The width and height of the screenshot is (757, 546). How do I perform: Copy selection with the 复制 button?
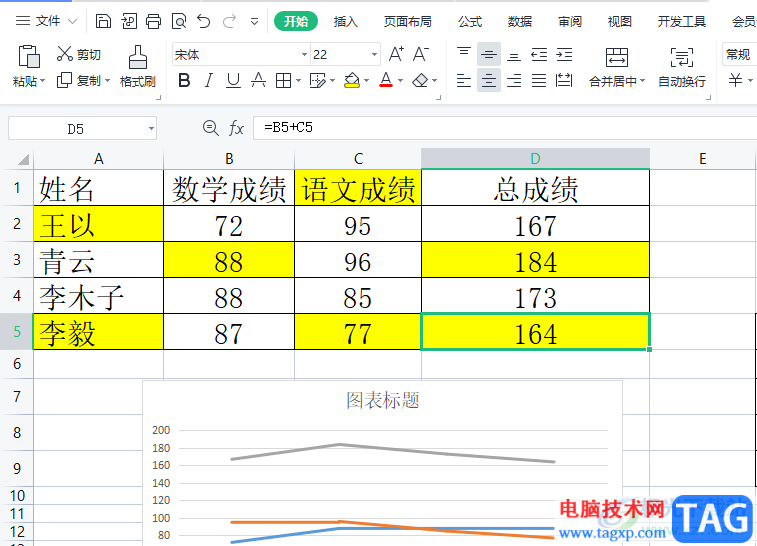(78, 80)
